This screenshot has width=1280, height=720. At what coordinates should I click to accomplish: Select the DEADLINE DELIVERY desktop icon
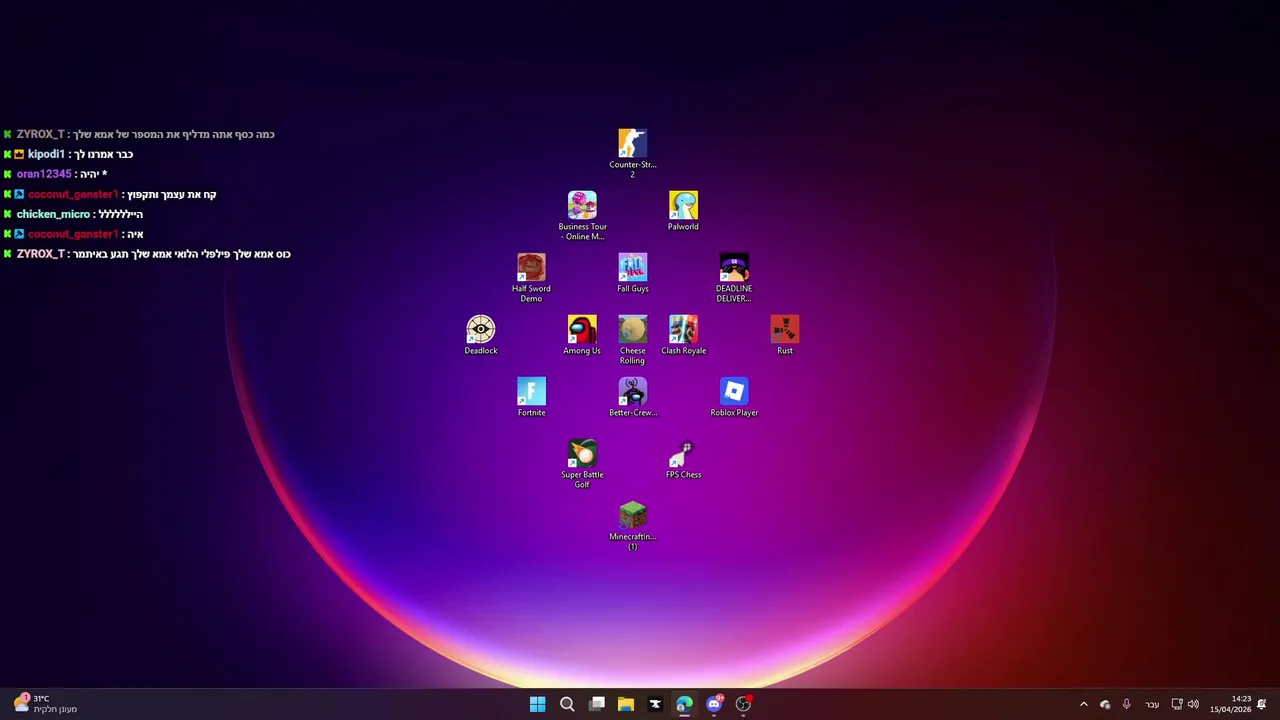pos(734,277)
